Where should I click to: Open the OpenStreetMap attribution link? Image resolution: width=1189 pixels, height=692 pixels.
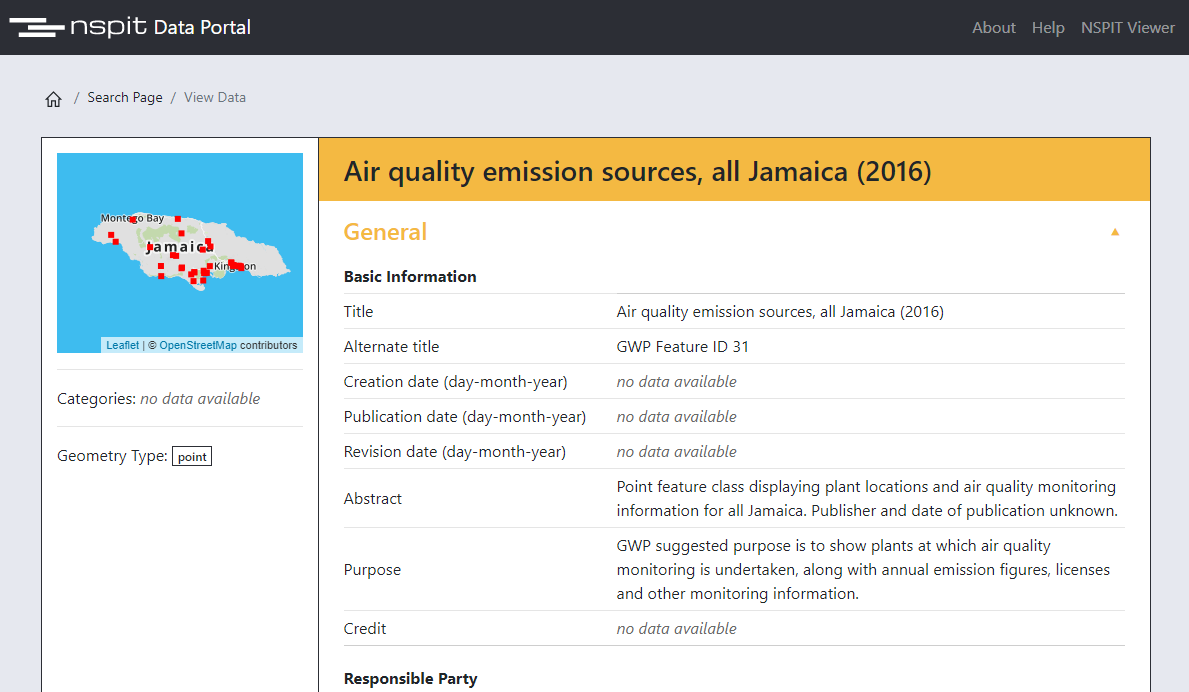(x=198, y=345)
